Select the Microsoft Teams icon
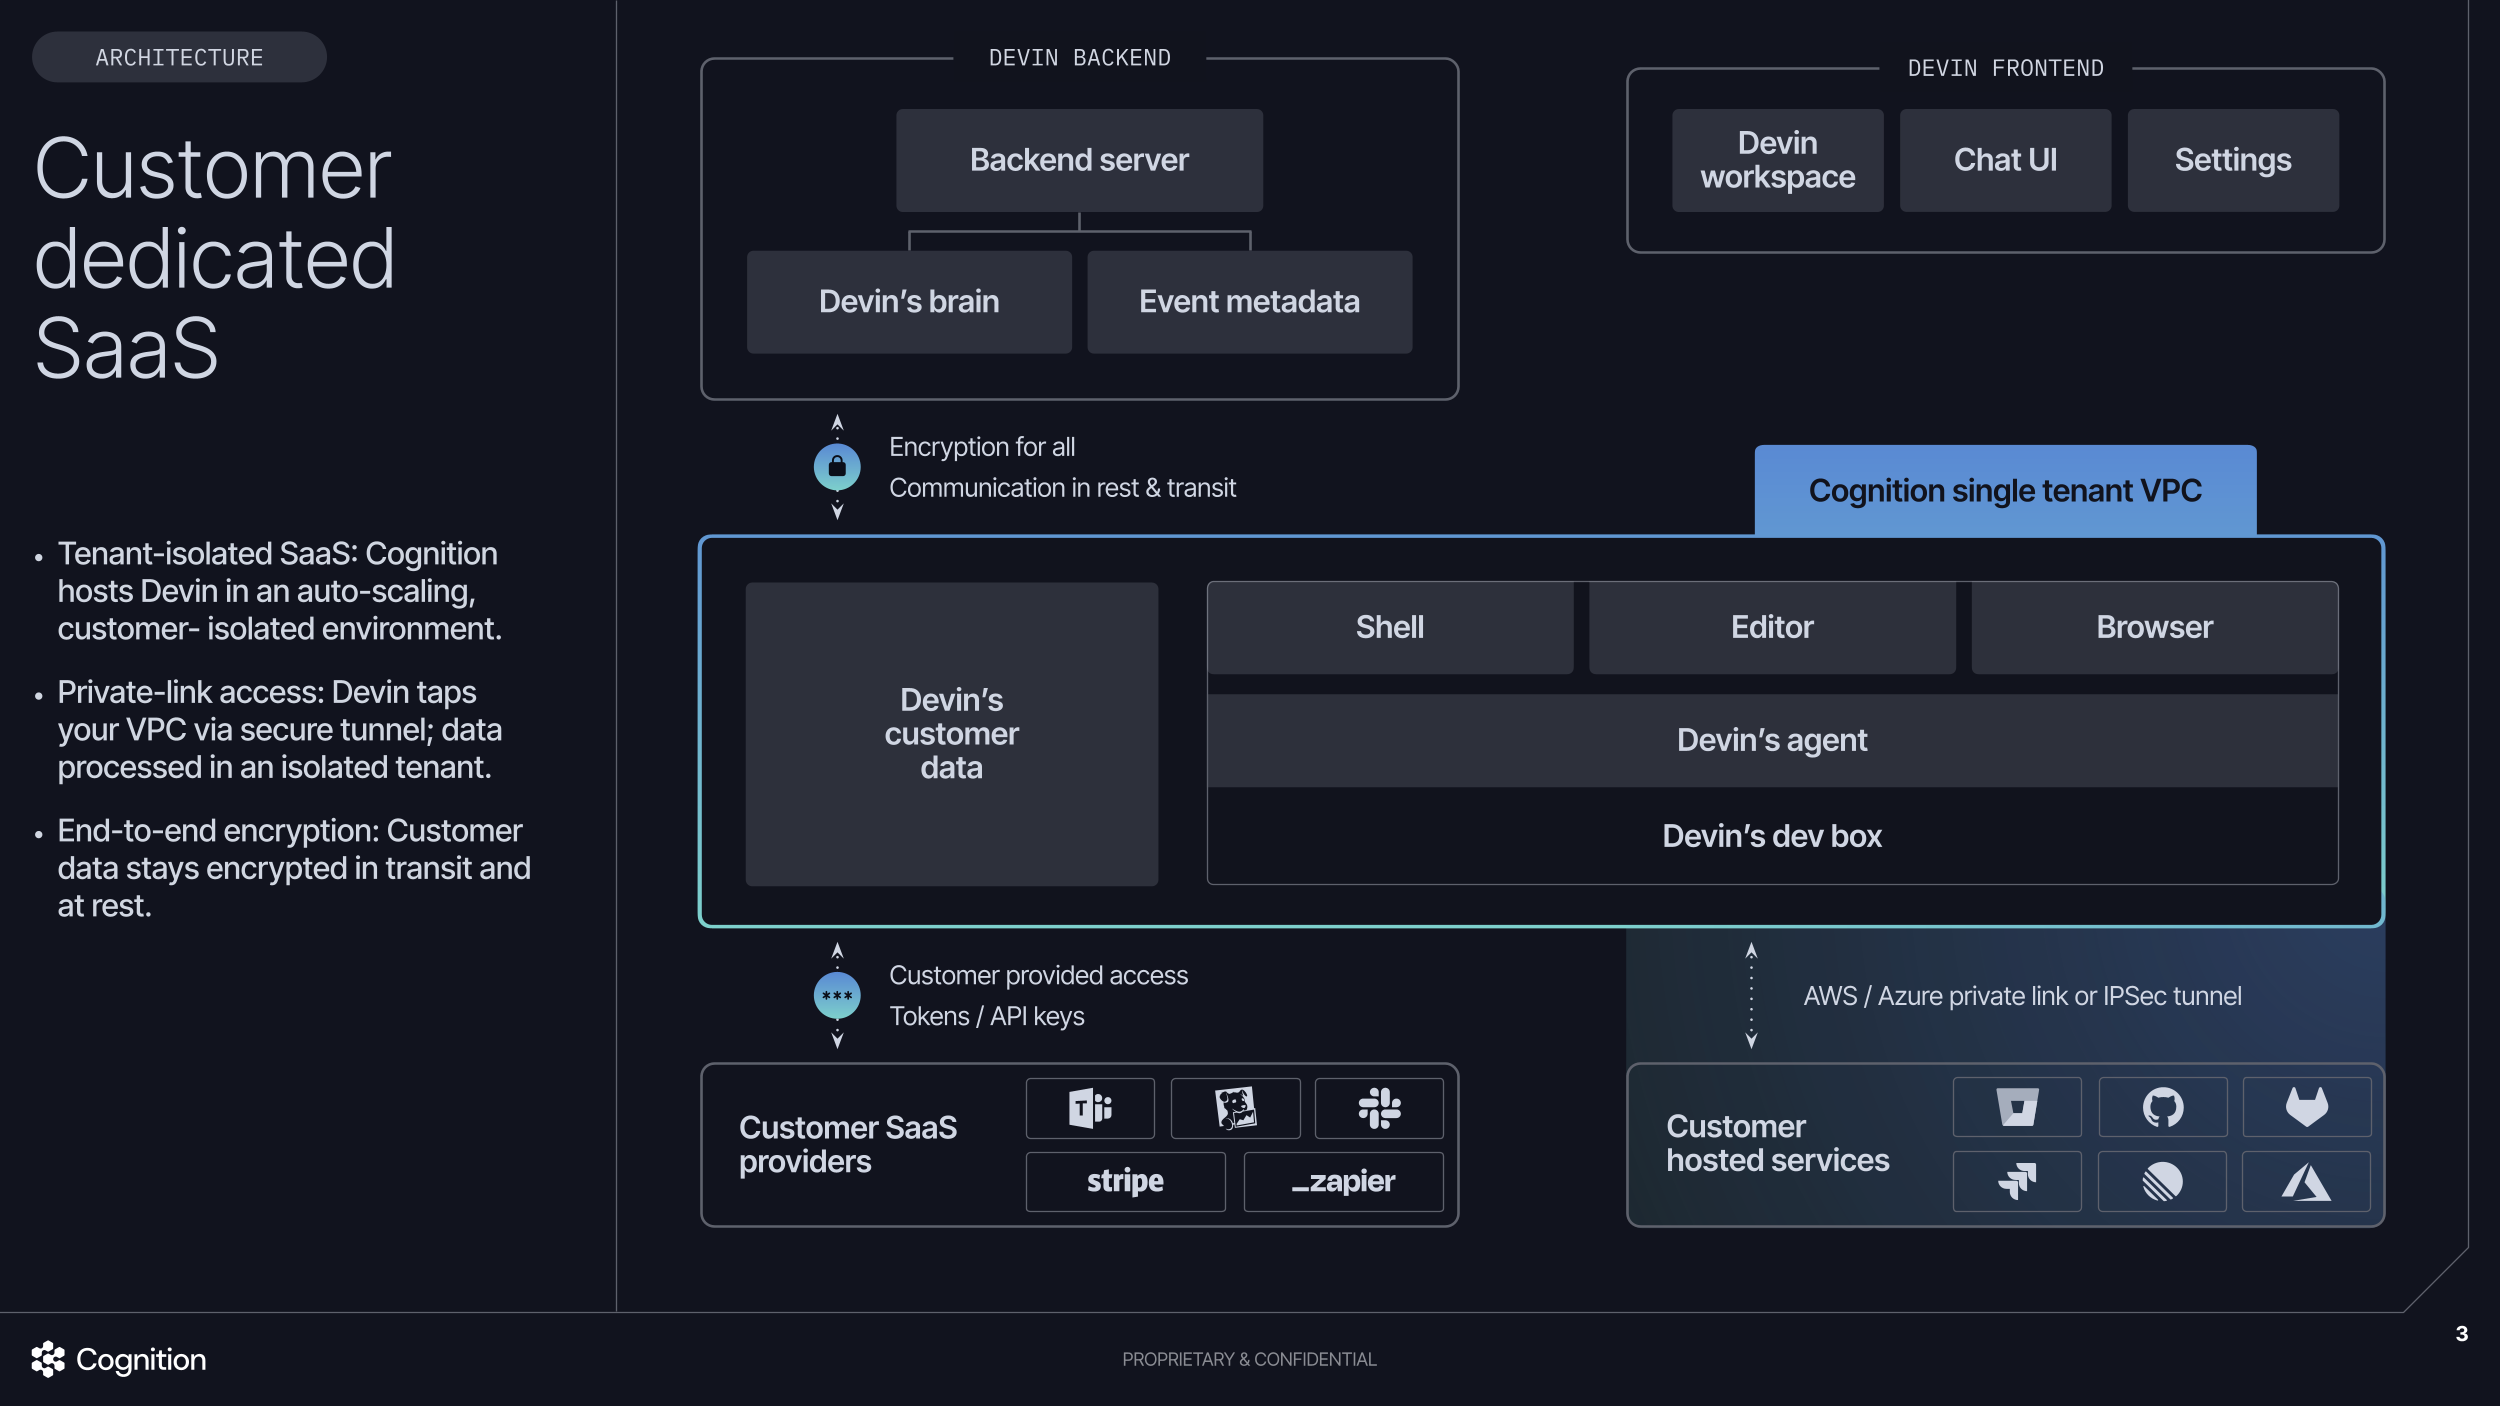 pos(1090,1107)
